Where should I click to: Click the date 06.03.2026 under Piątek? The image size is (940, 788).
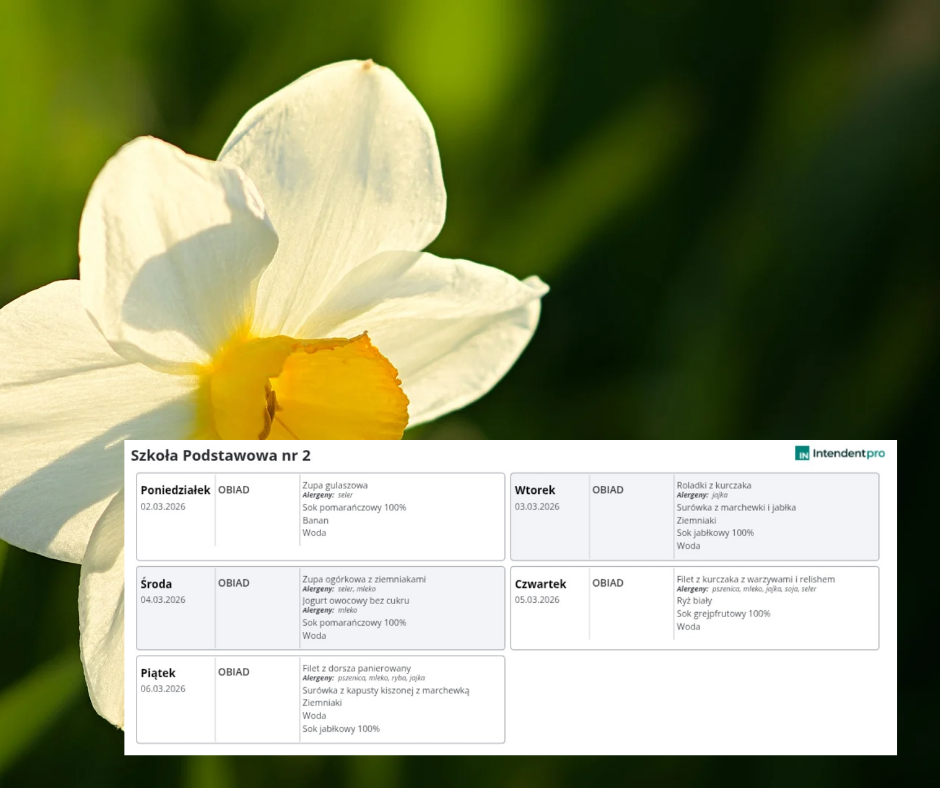(x=163, y=689)
